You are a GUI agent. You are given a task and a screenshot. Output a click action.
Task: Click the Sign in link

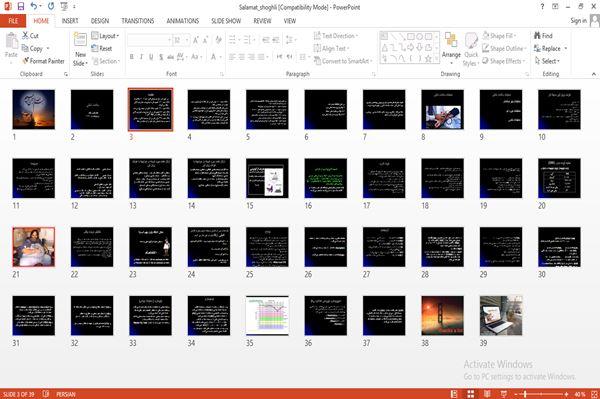click(x=578, y=21)
